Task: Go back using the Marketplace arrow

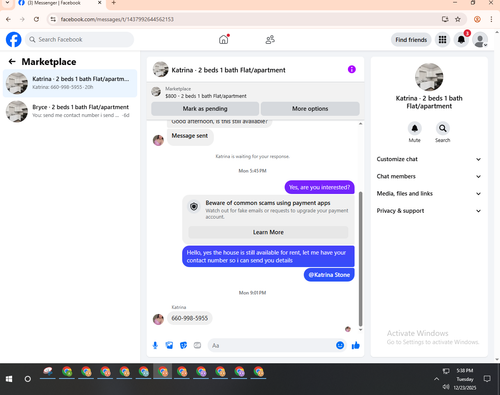Action: point(12,62)
